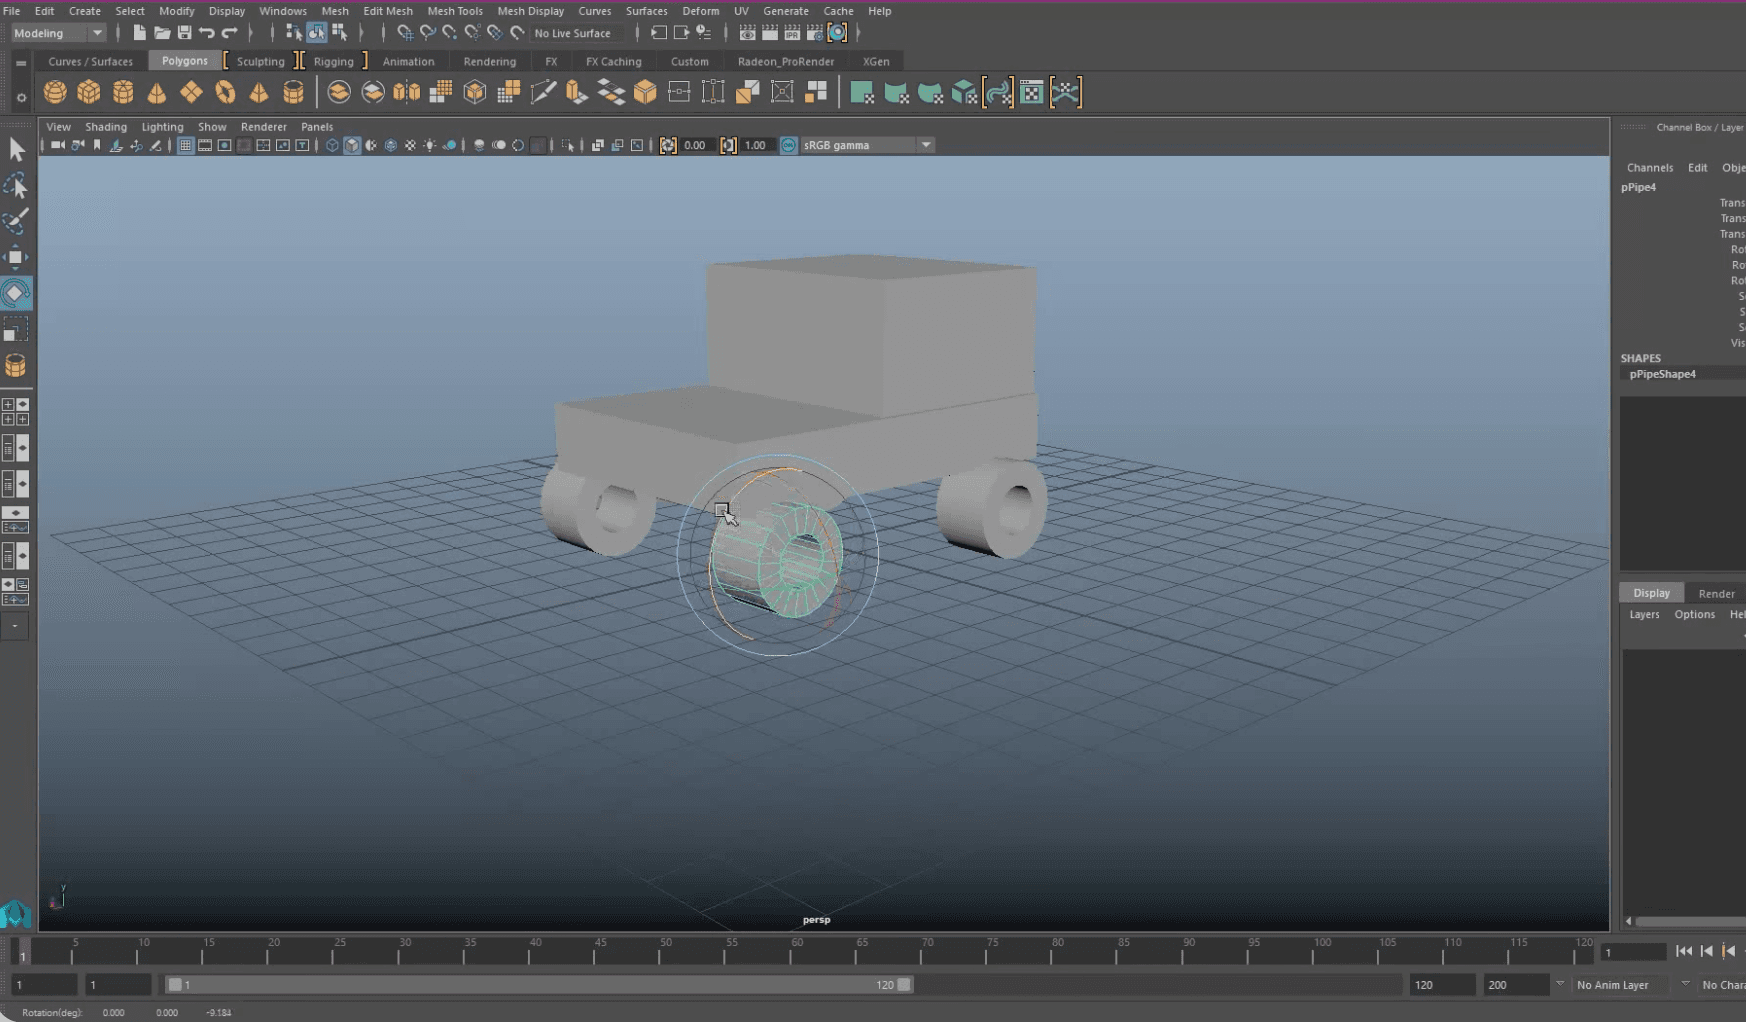The height and width of the screenshot is (1022, 1746).
Task: Click the Mirror geometry shelf icon
Action: click(x=407, y=93)
